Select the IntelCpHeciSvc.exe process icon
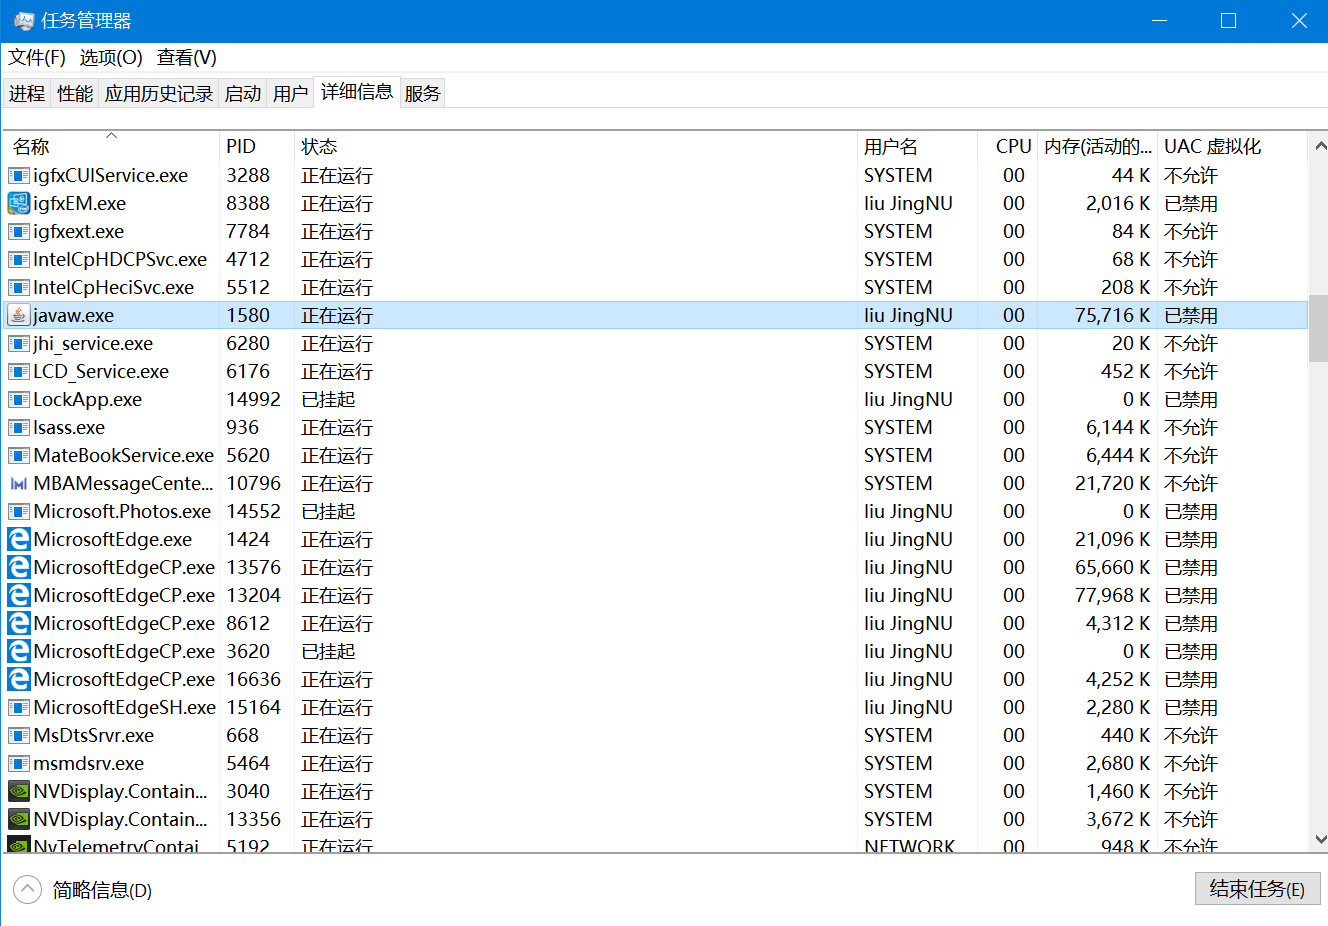Screen dimensions: 1328x926 [x=18, y=288]
